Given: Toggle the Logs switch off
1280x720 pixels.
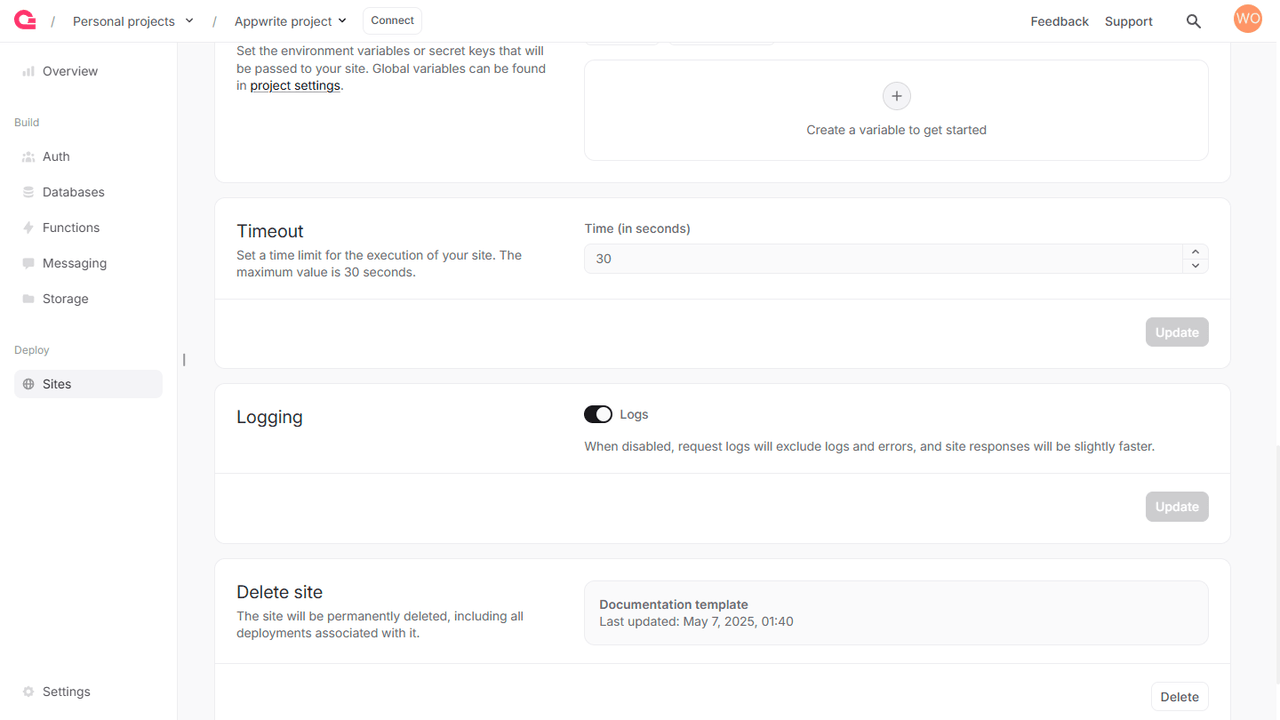Looking at the screenshot, I should (598, 414).
